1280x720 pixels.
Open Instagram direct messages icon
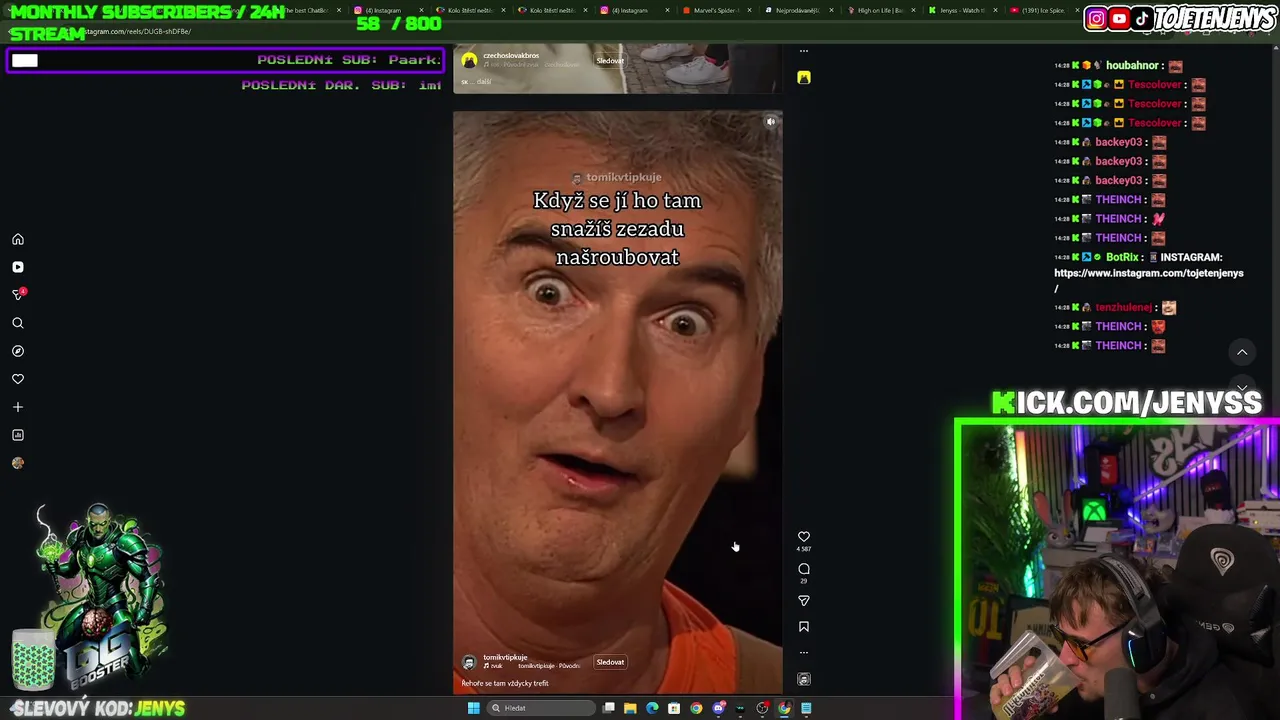[18, 295]
